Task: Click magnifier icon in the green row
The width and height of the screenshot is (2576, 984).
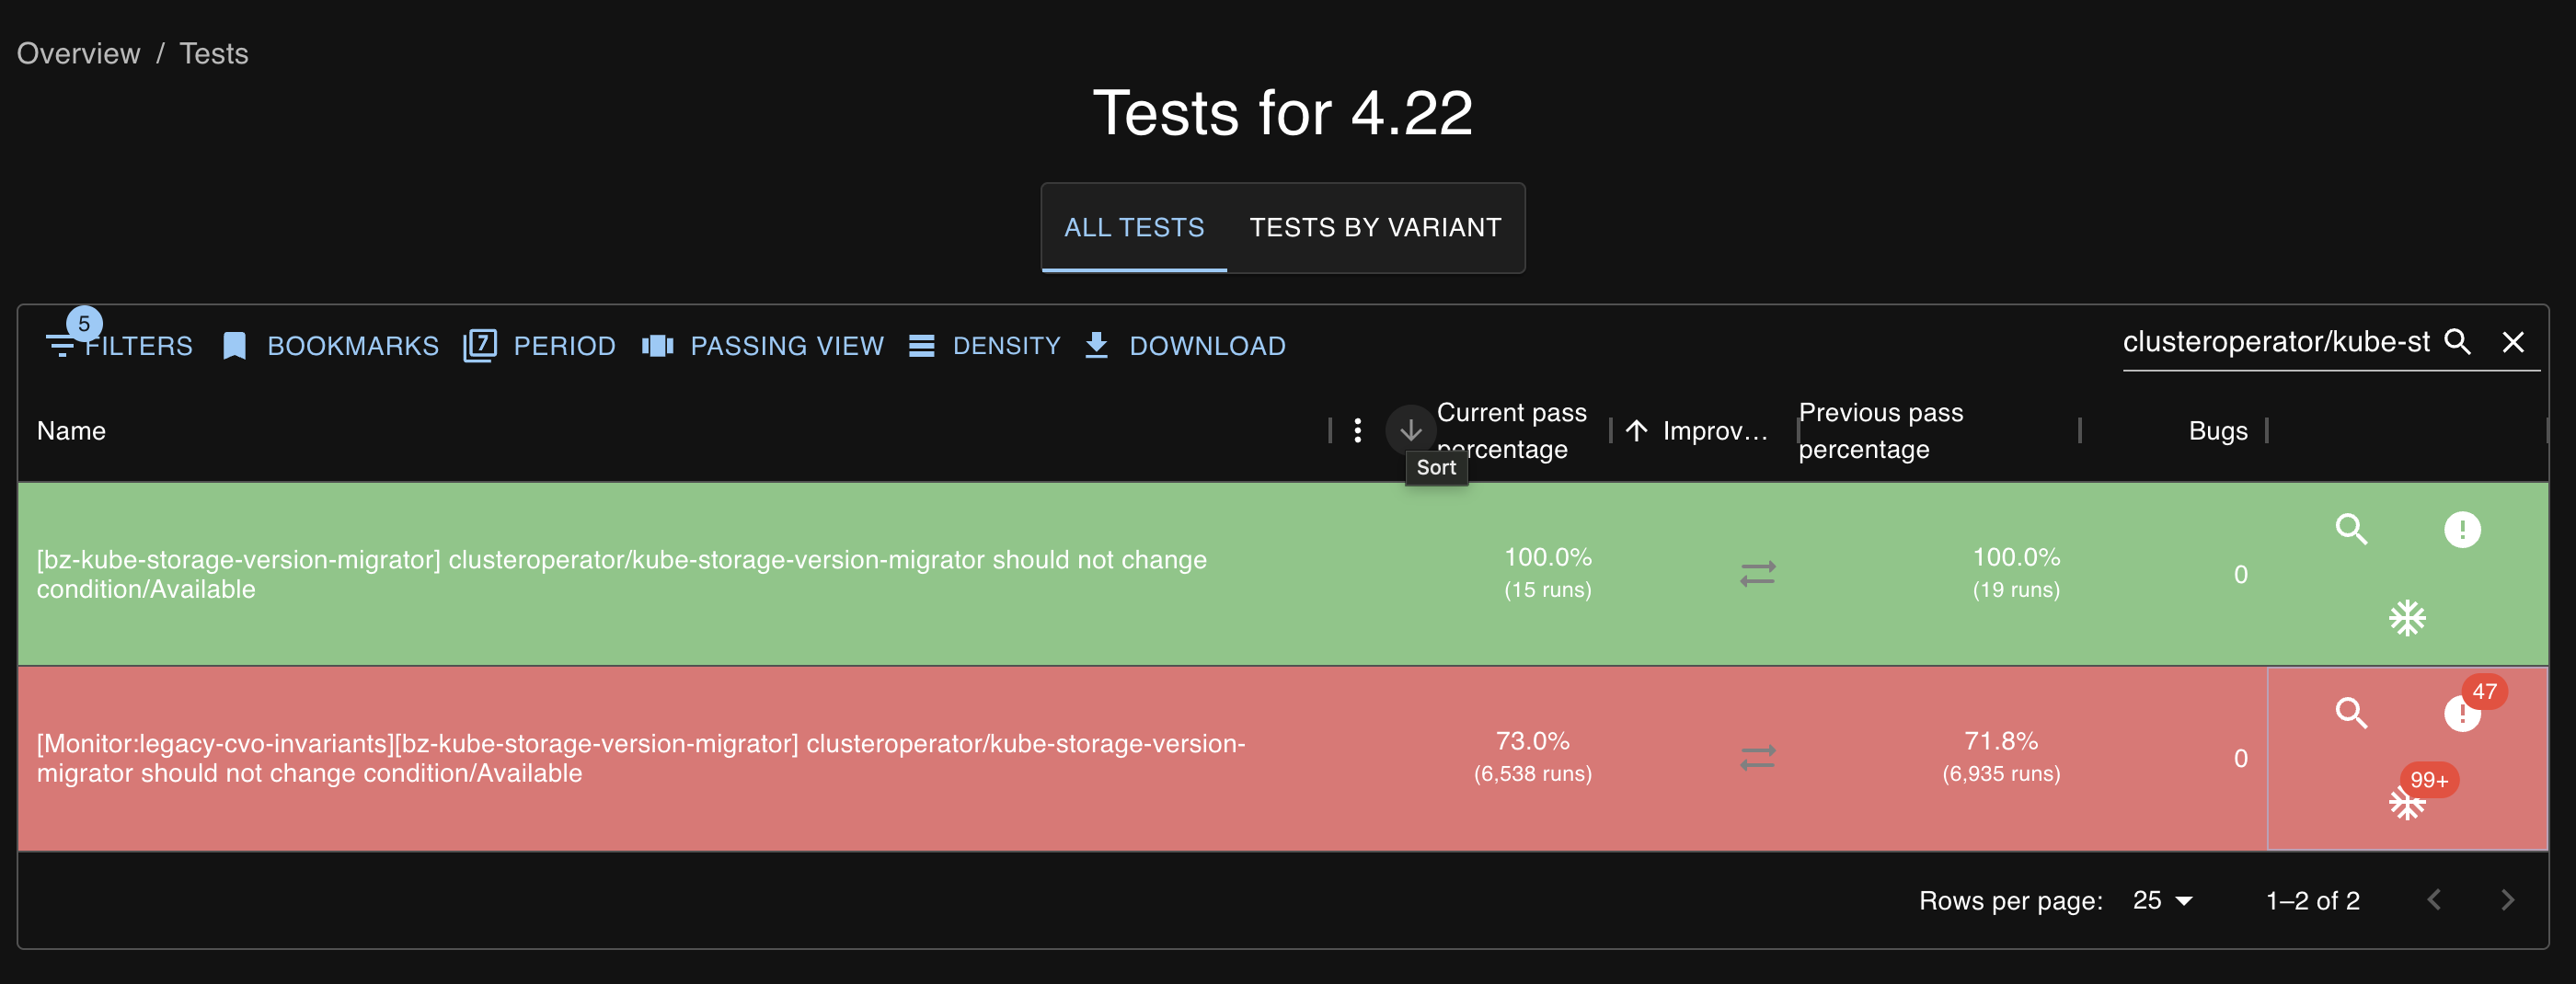Action: coord(2351,529)
